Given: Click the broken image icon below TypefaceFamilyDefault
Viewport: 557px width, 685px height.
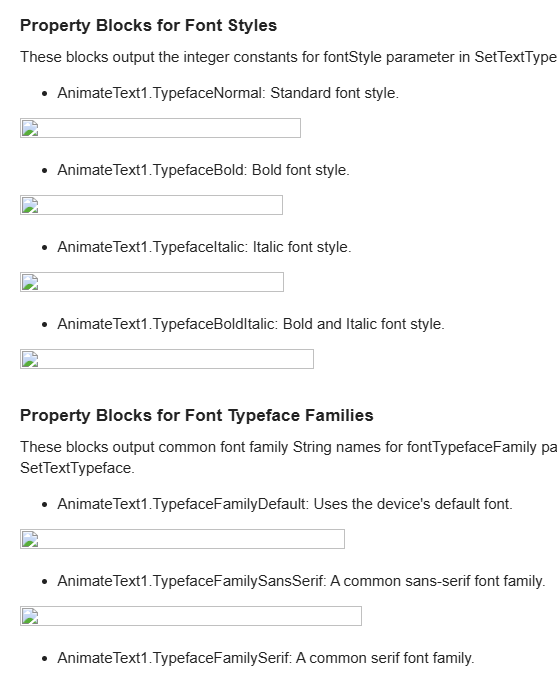Looking at the screenshot, I should point(30,539).
